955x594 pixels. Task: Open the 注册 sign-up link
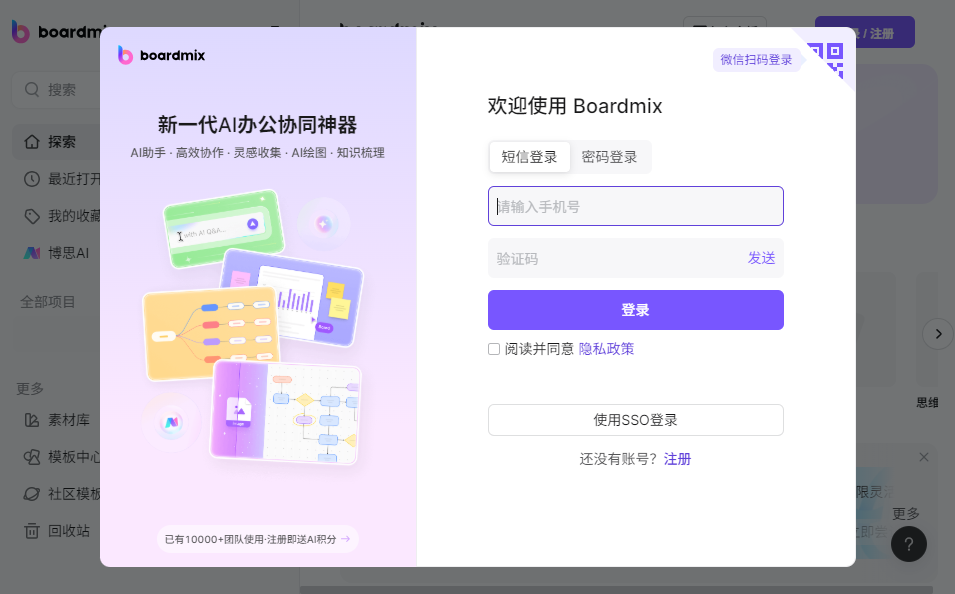(677, 459)
